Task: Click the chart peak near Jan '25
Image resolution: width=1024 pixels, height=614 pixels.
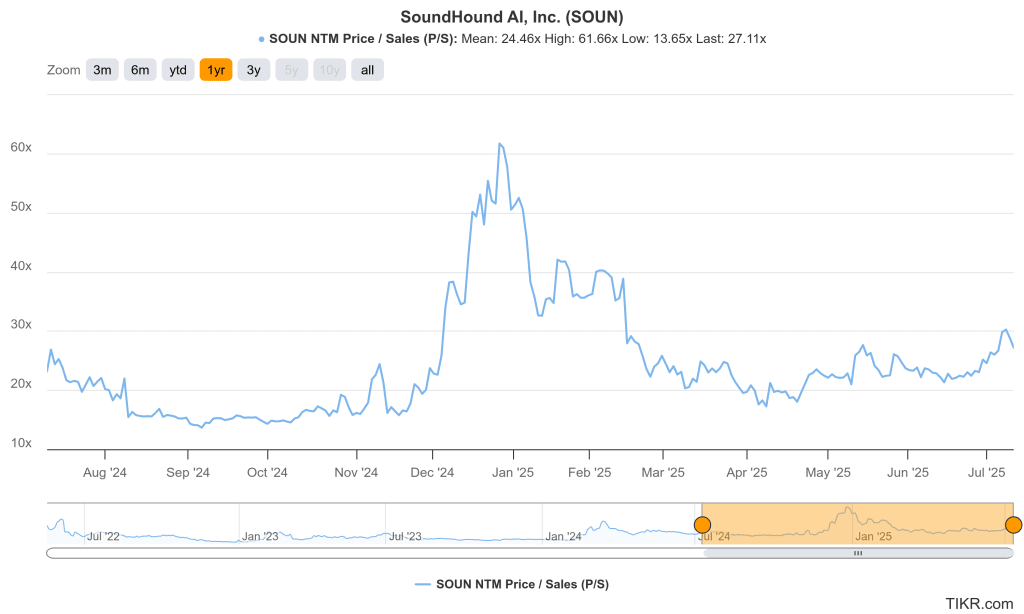Action: 501,145
